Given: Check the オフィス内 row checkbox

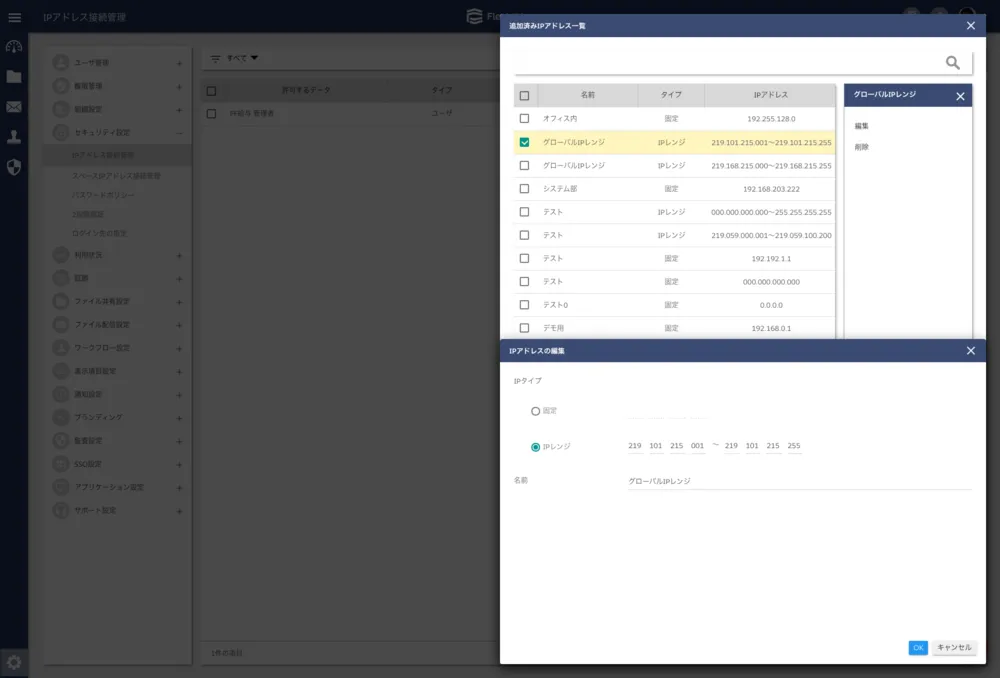Looking at the screenshot, I should click(524, 118).
